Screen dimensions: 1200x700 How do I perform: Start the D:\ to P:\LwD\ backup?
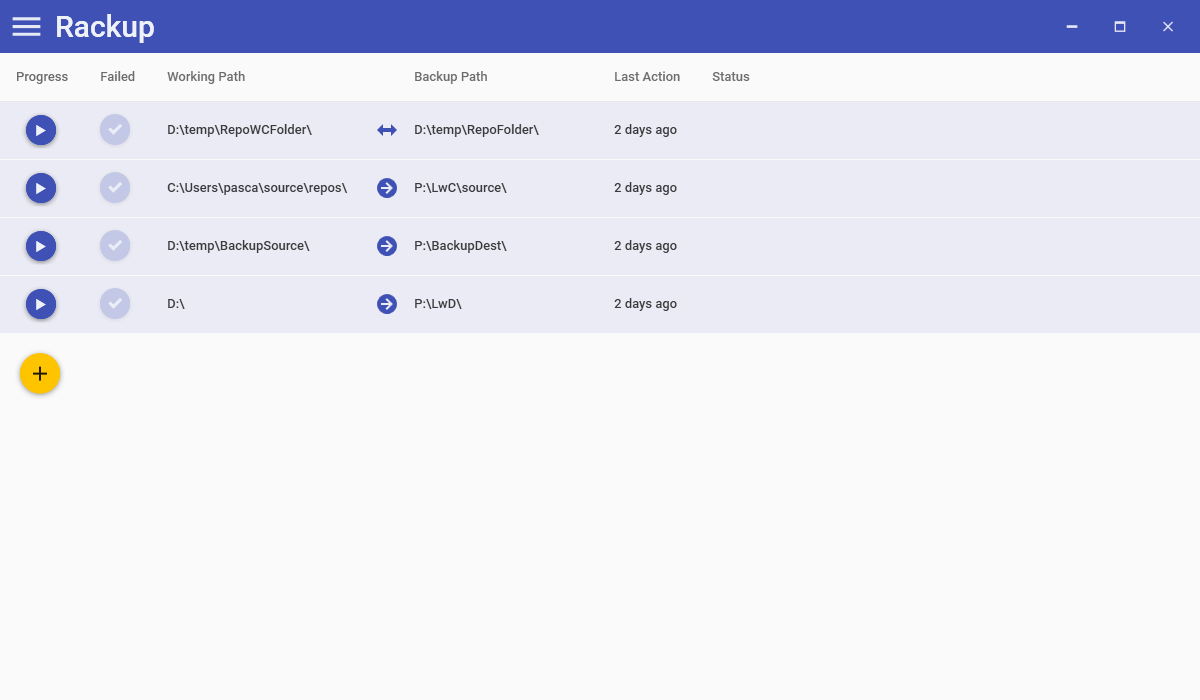41,304
